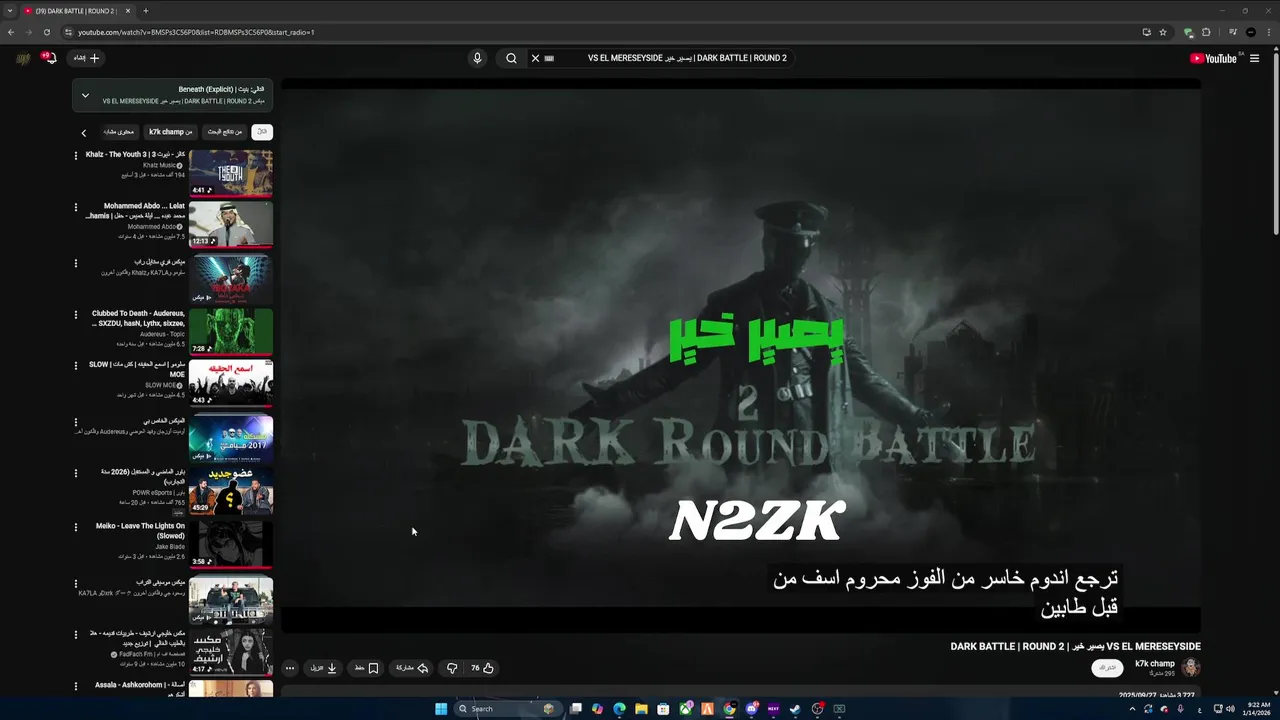Open options menu for SLOW MOE video

click(x=75, y=365)
